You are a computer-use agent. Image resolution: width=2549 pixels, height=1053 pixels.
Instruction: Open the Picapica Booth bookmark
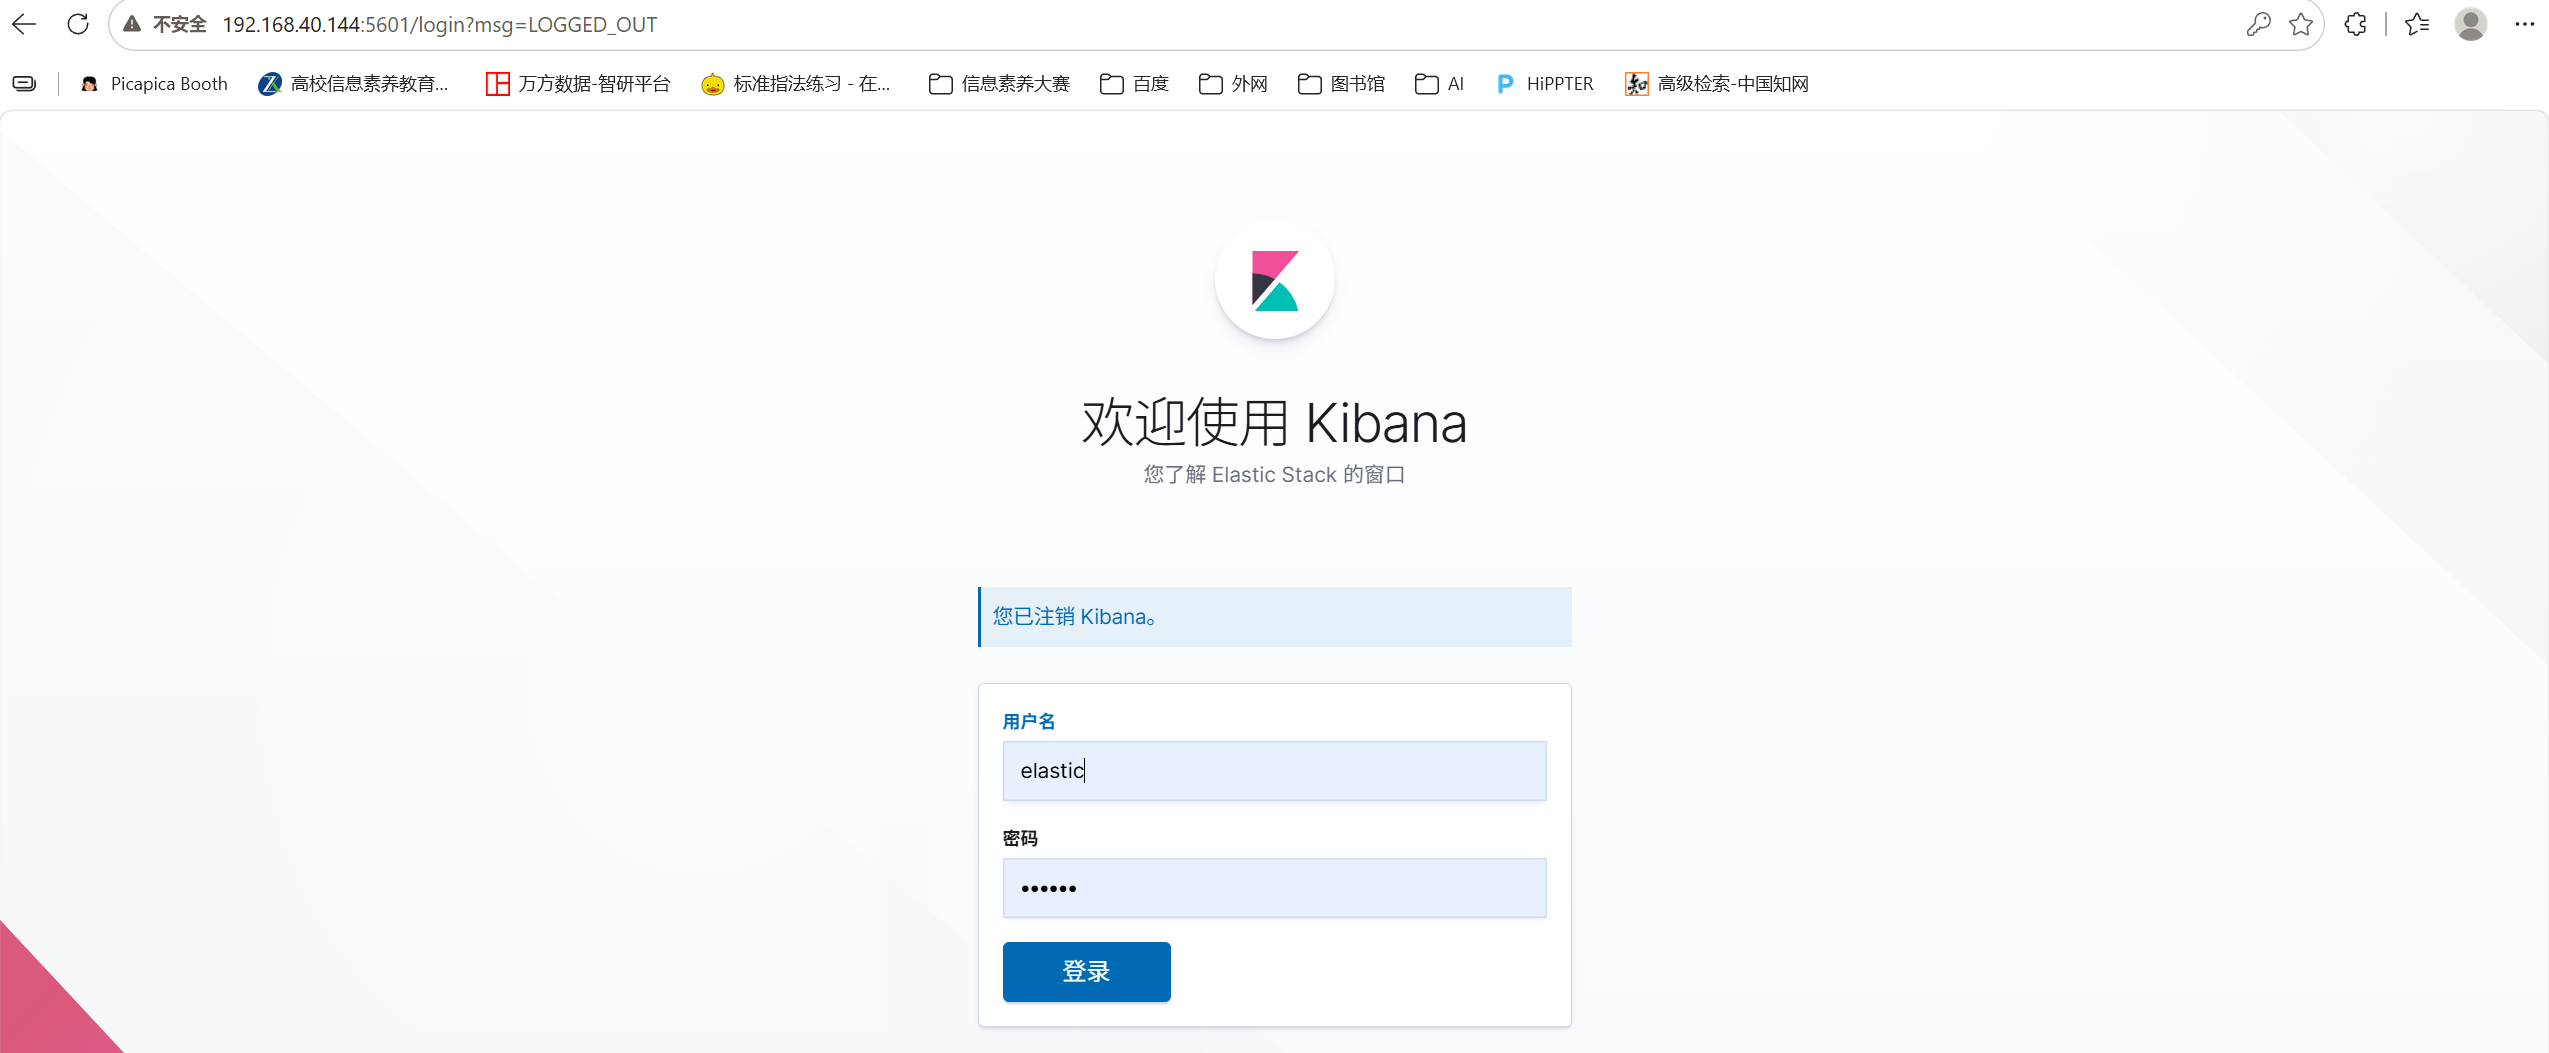pyautogui.click(x=154, y=84)
